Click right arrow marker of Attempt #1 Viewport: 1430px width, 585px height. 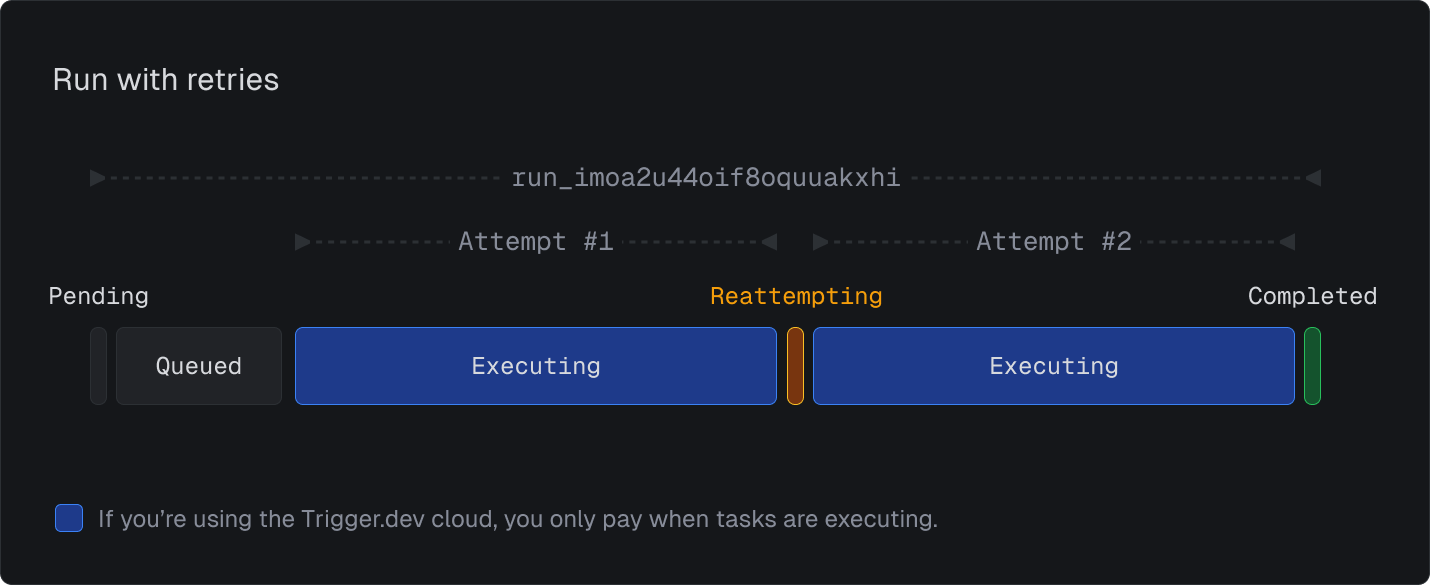tap(769, 242)
